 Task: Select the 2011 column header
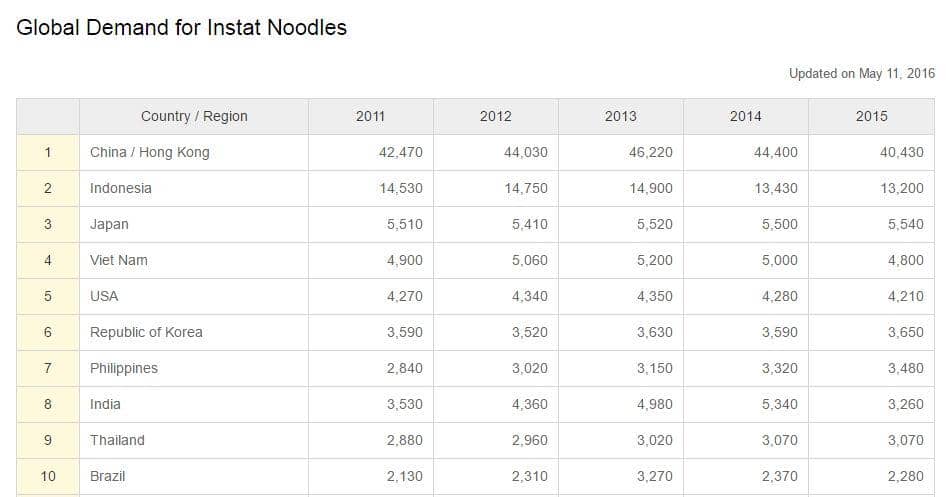(370, 116)
